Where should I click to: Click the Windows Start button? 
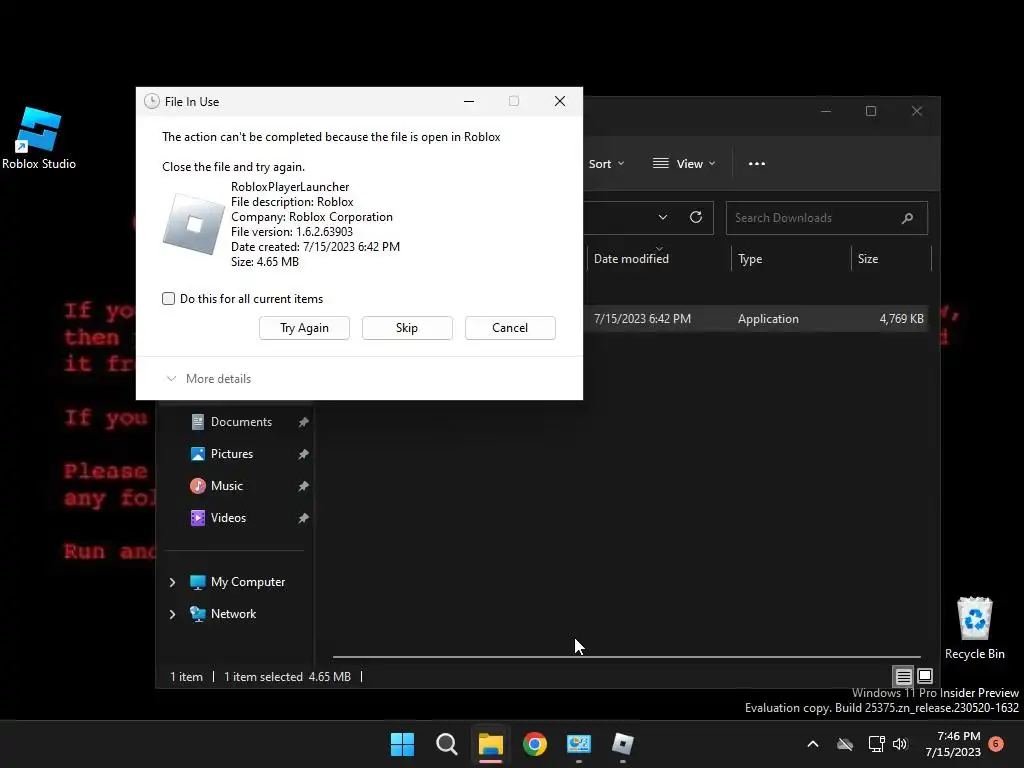coord(402,744)
